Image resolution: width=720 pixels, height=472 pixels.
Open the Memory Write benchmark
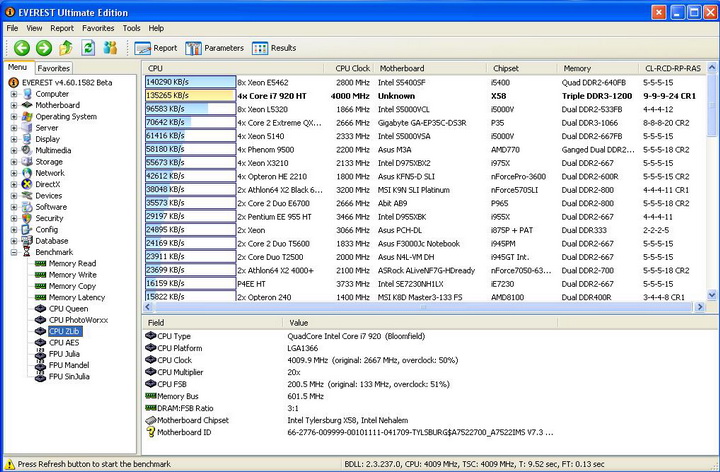(x=73, y=275)
